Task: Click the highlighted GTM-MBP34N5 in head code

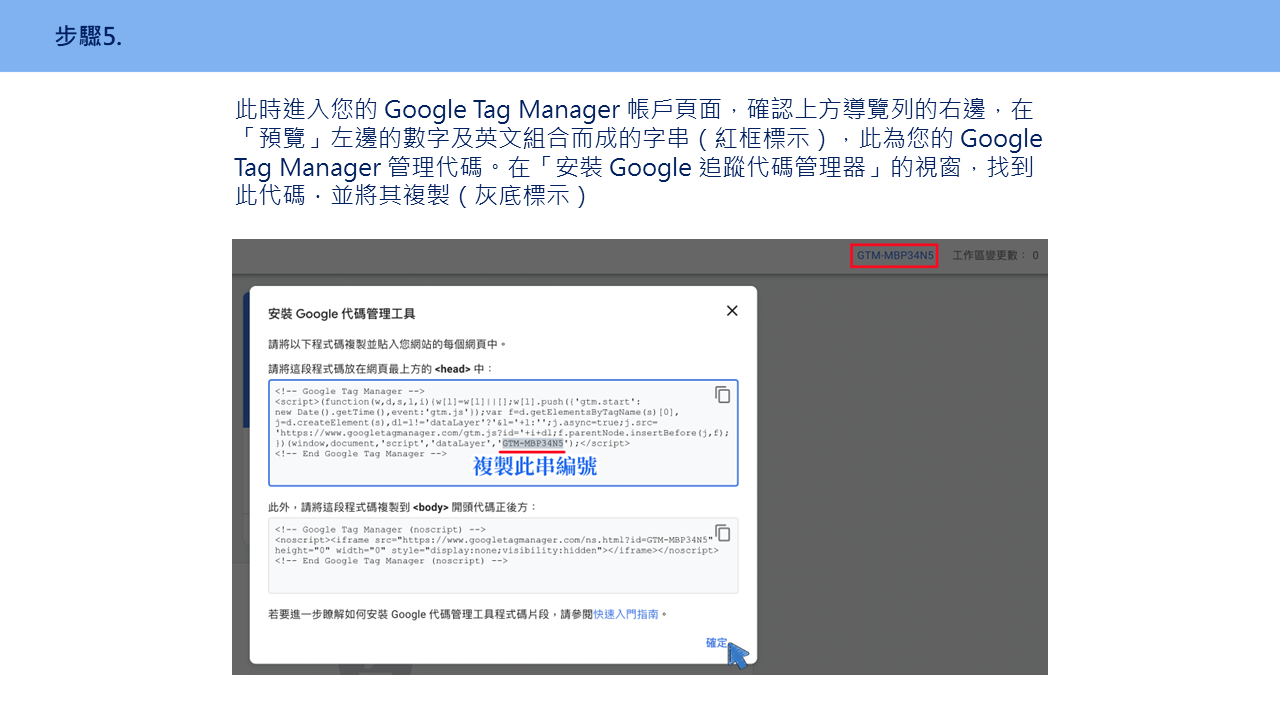Action: [533, 443]
